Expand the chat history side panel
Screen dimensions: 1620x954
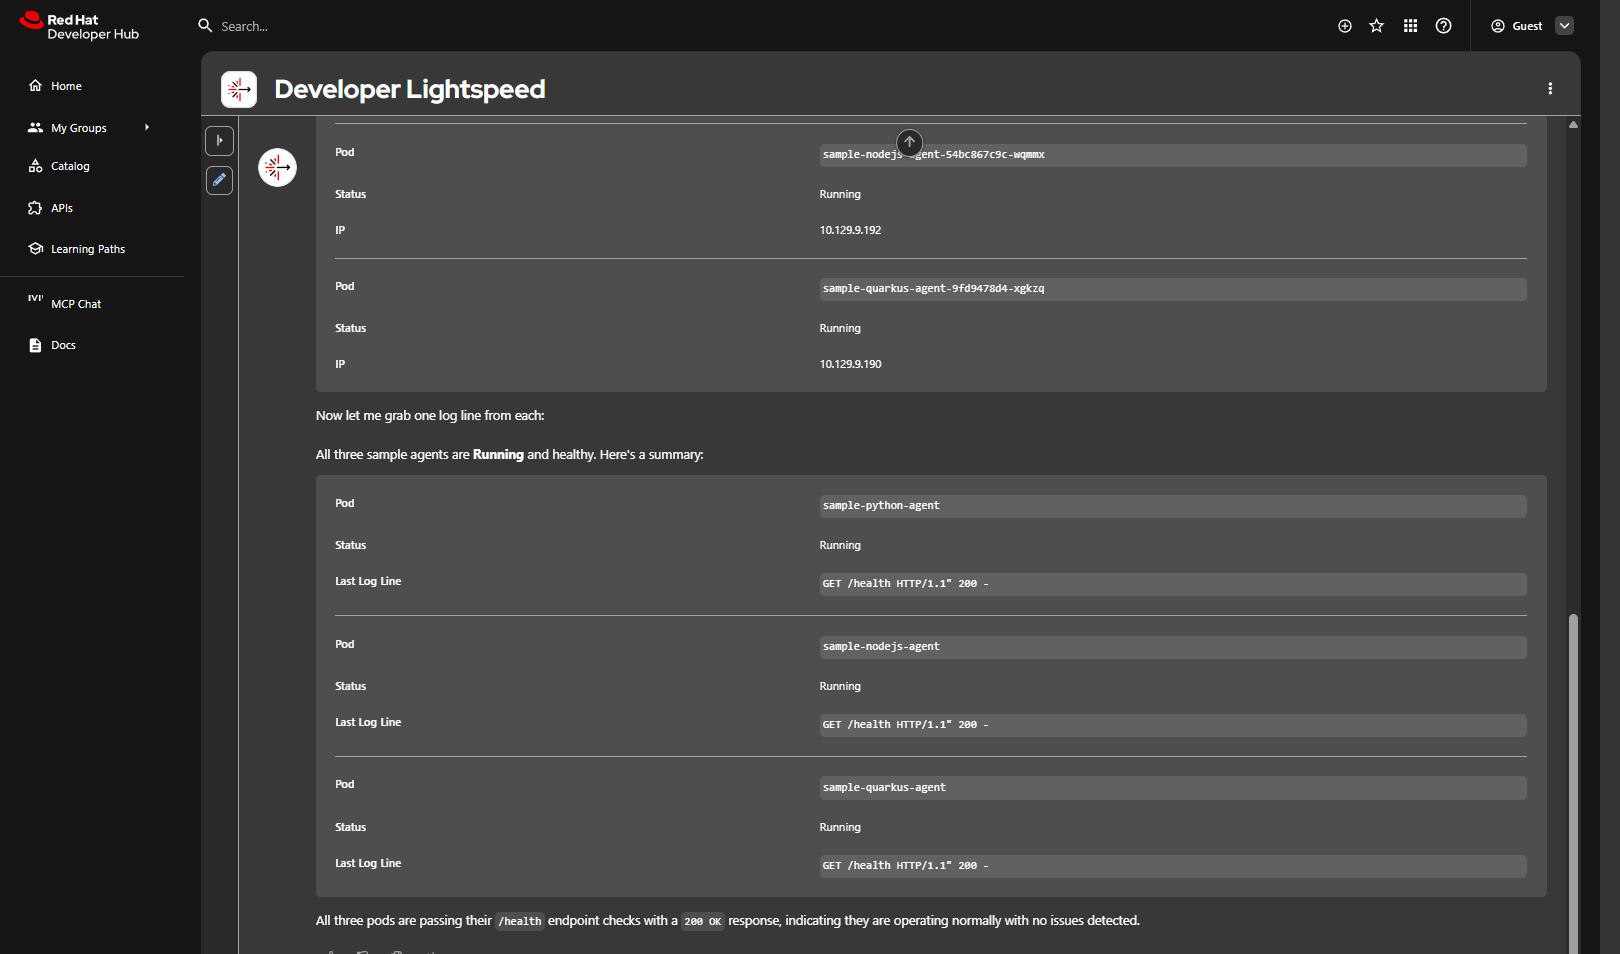point(220,141)
